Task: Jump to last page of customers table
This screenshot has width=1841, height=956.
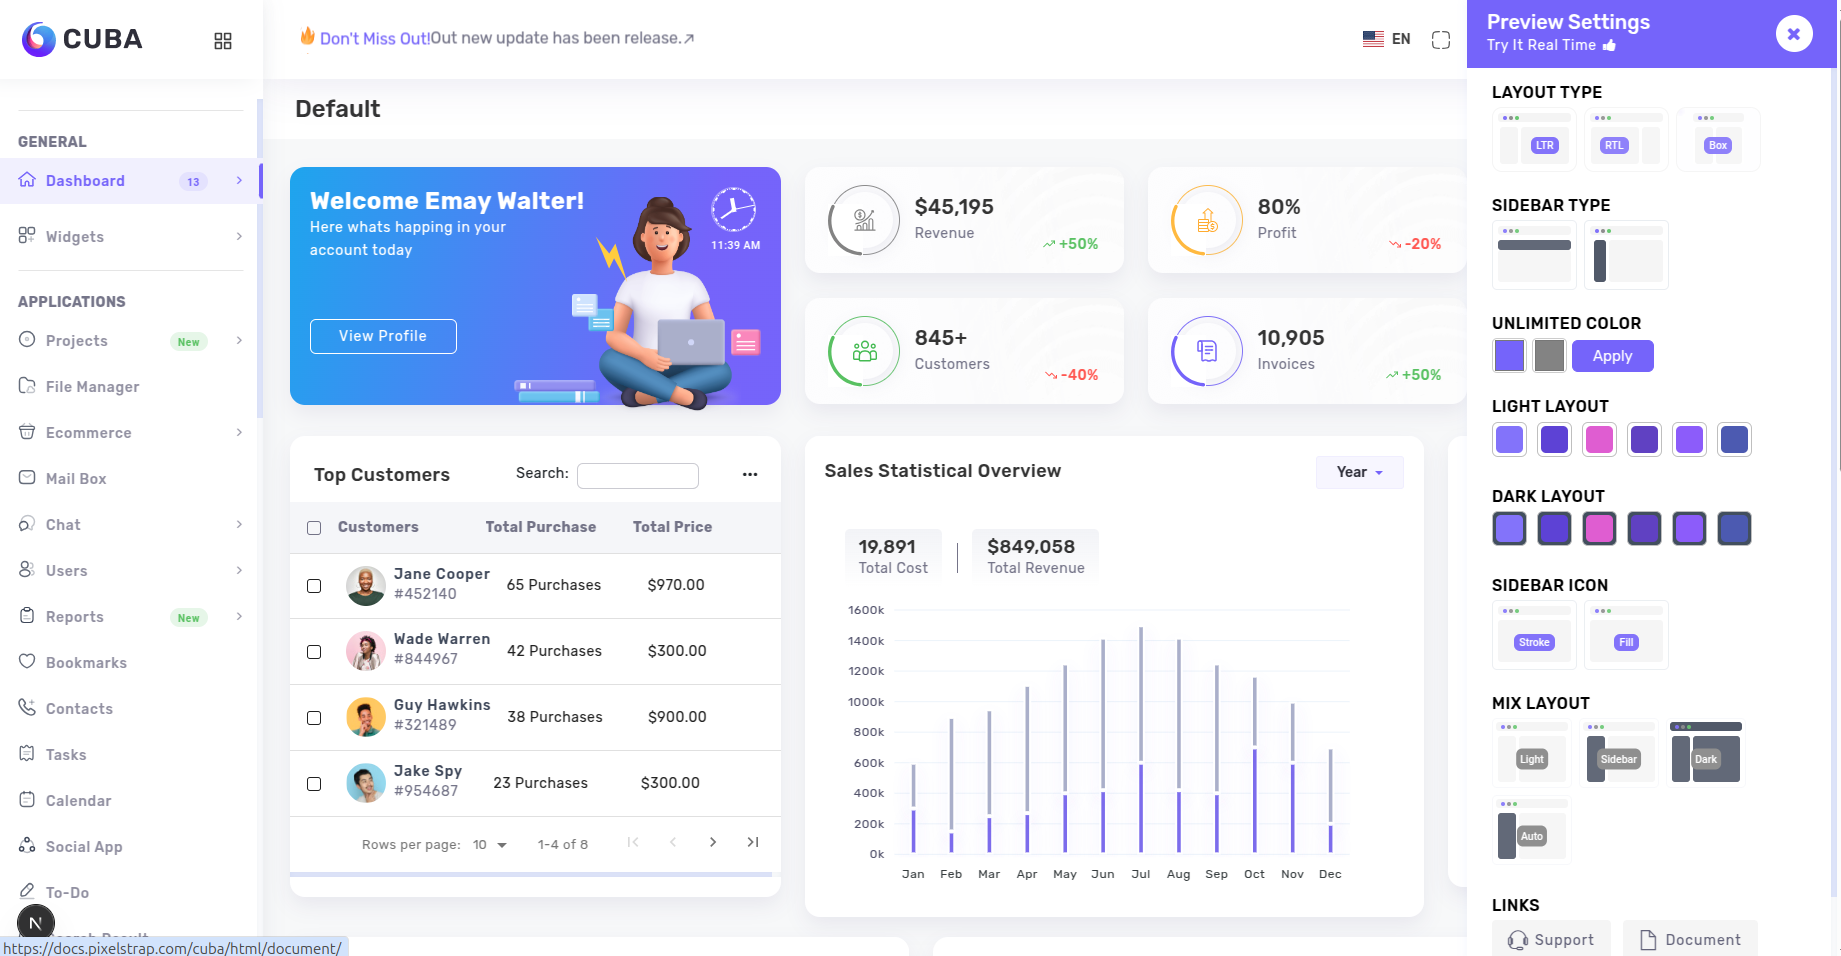Action: pyautogui.click(x=753, y=843)
